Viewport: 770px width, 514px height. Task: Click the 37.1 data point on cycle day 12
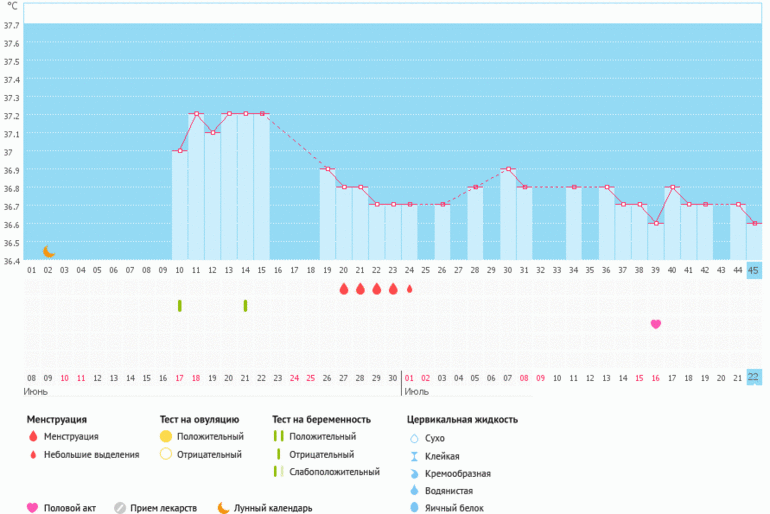click(x=213, y=133)
